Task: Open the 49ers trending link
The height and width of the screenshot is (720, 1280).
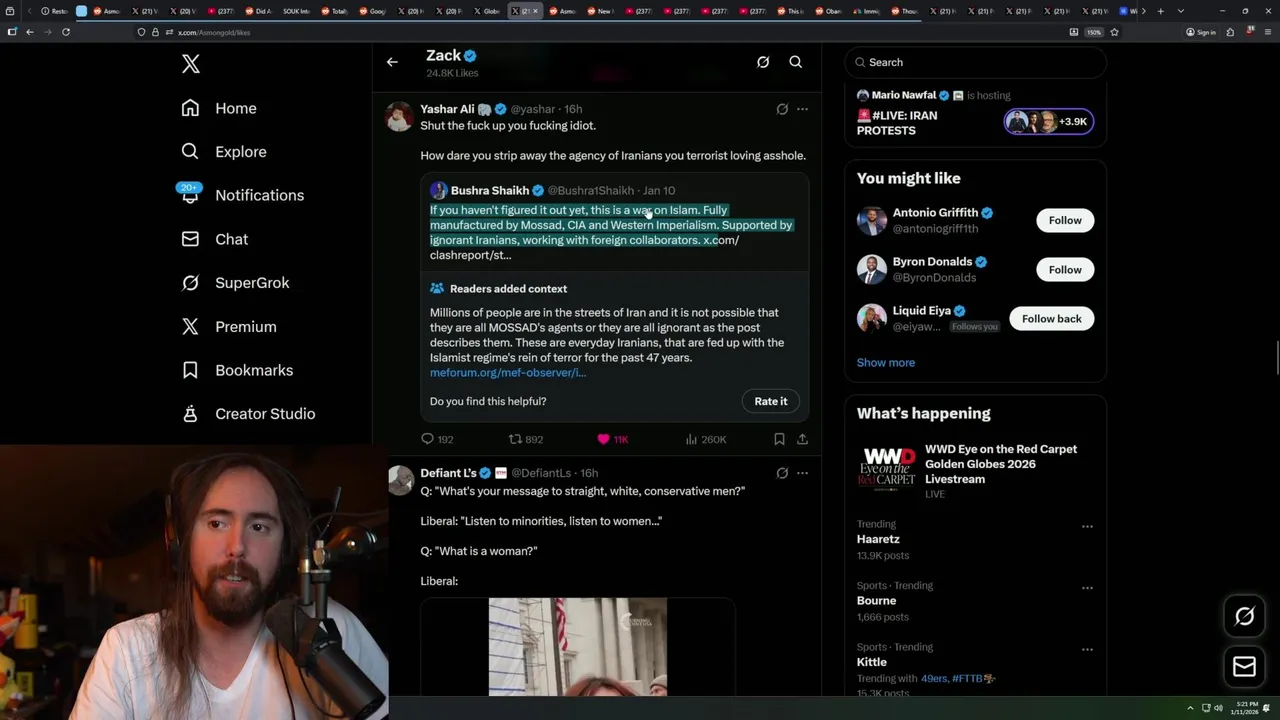Action: [934, 678]
